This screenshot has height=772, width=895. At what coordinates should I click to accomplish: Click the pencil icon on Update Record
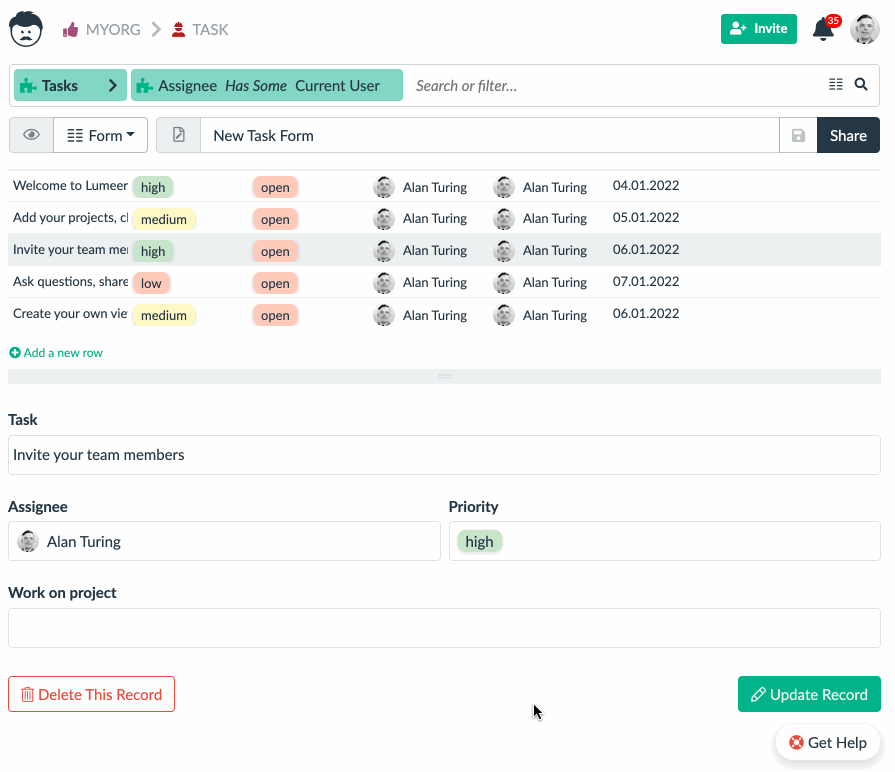pyautogui.click(x=758, y=694)
